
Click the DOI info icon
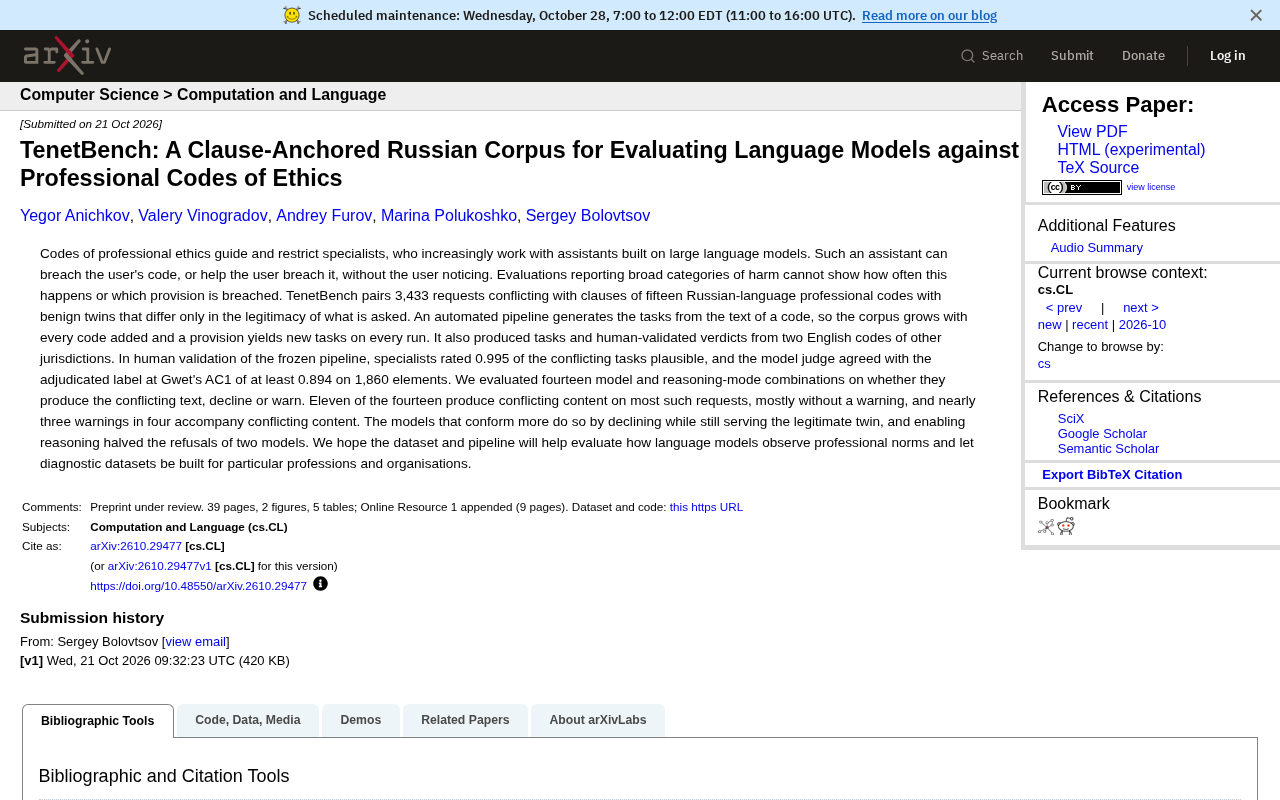point(320,584)
